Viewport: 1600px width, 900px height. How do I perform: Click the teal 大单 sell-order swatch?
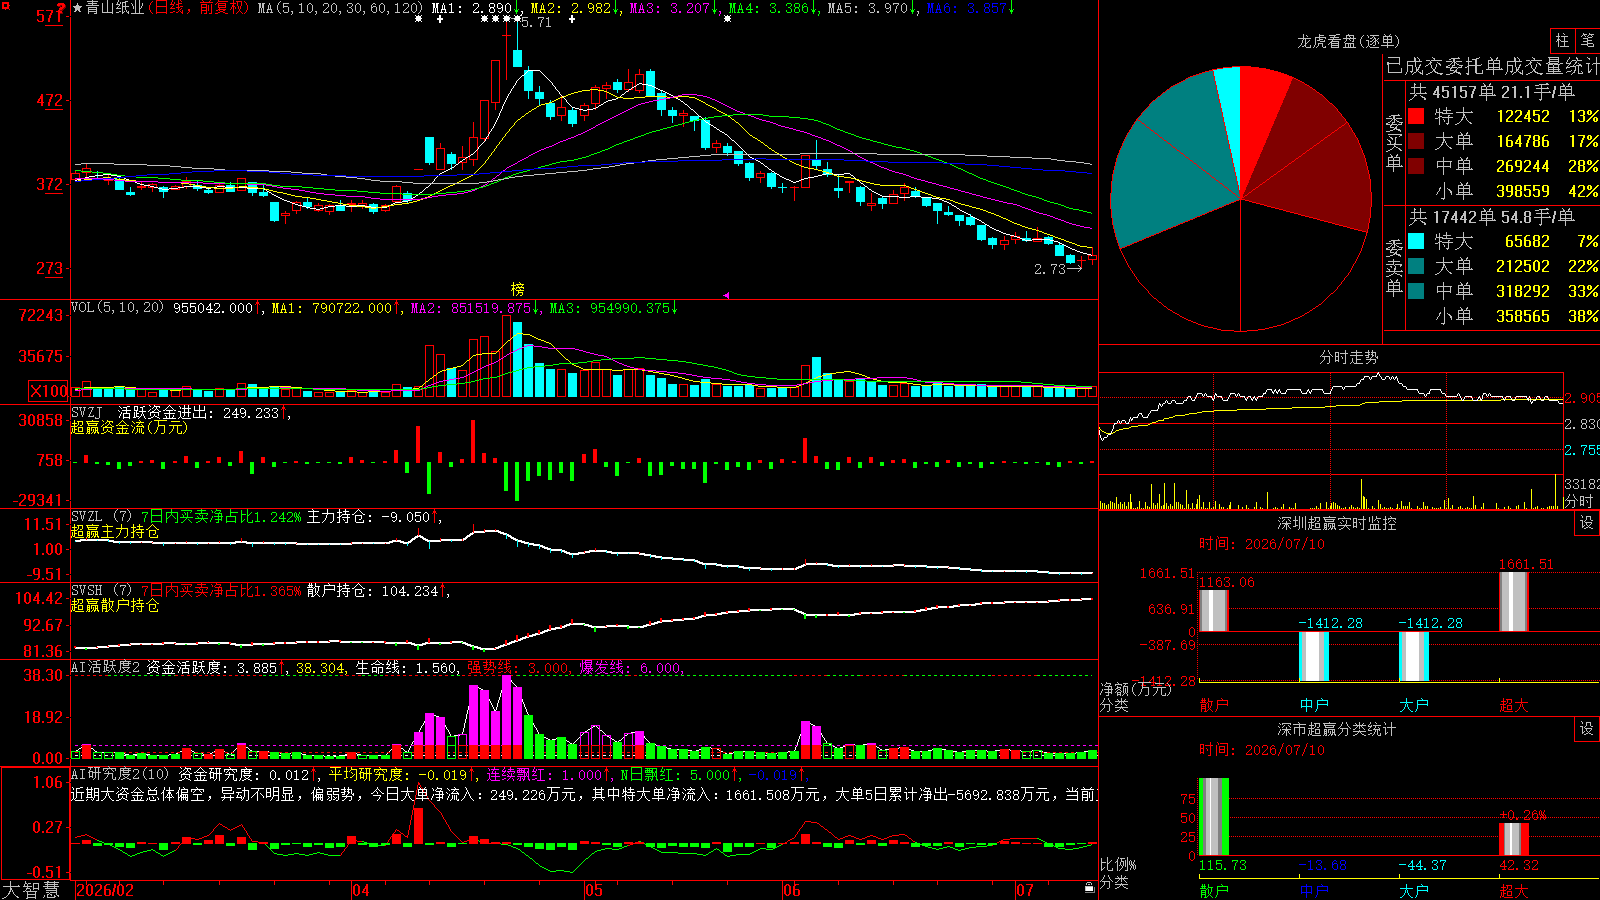(x=1416, y=266)
